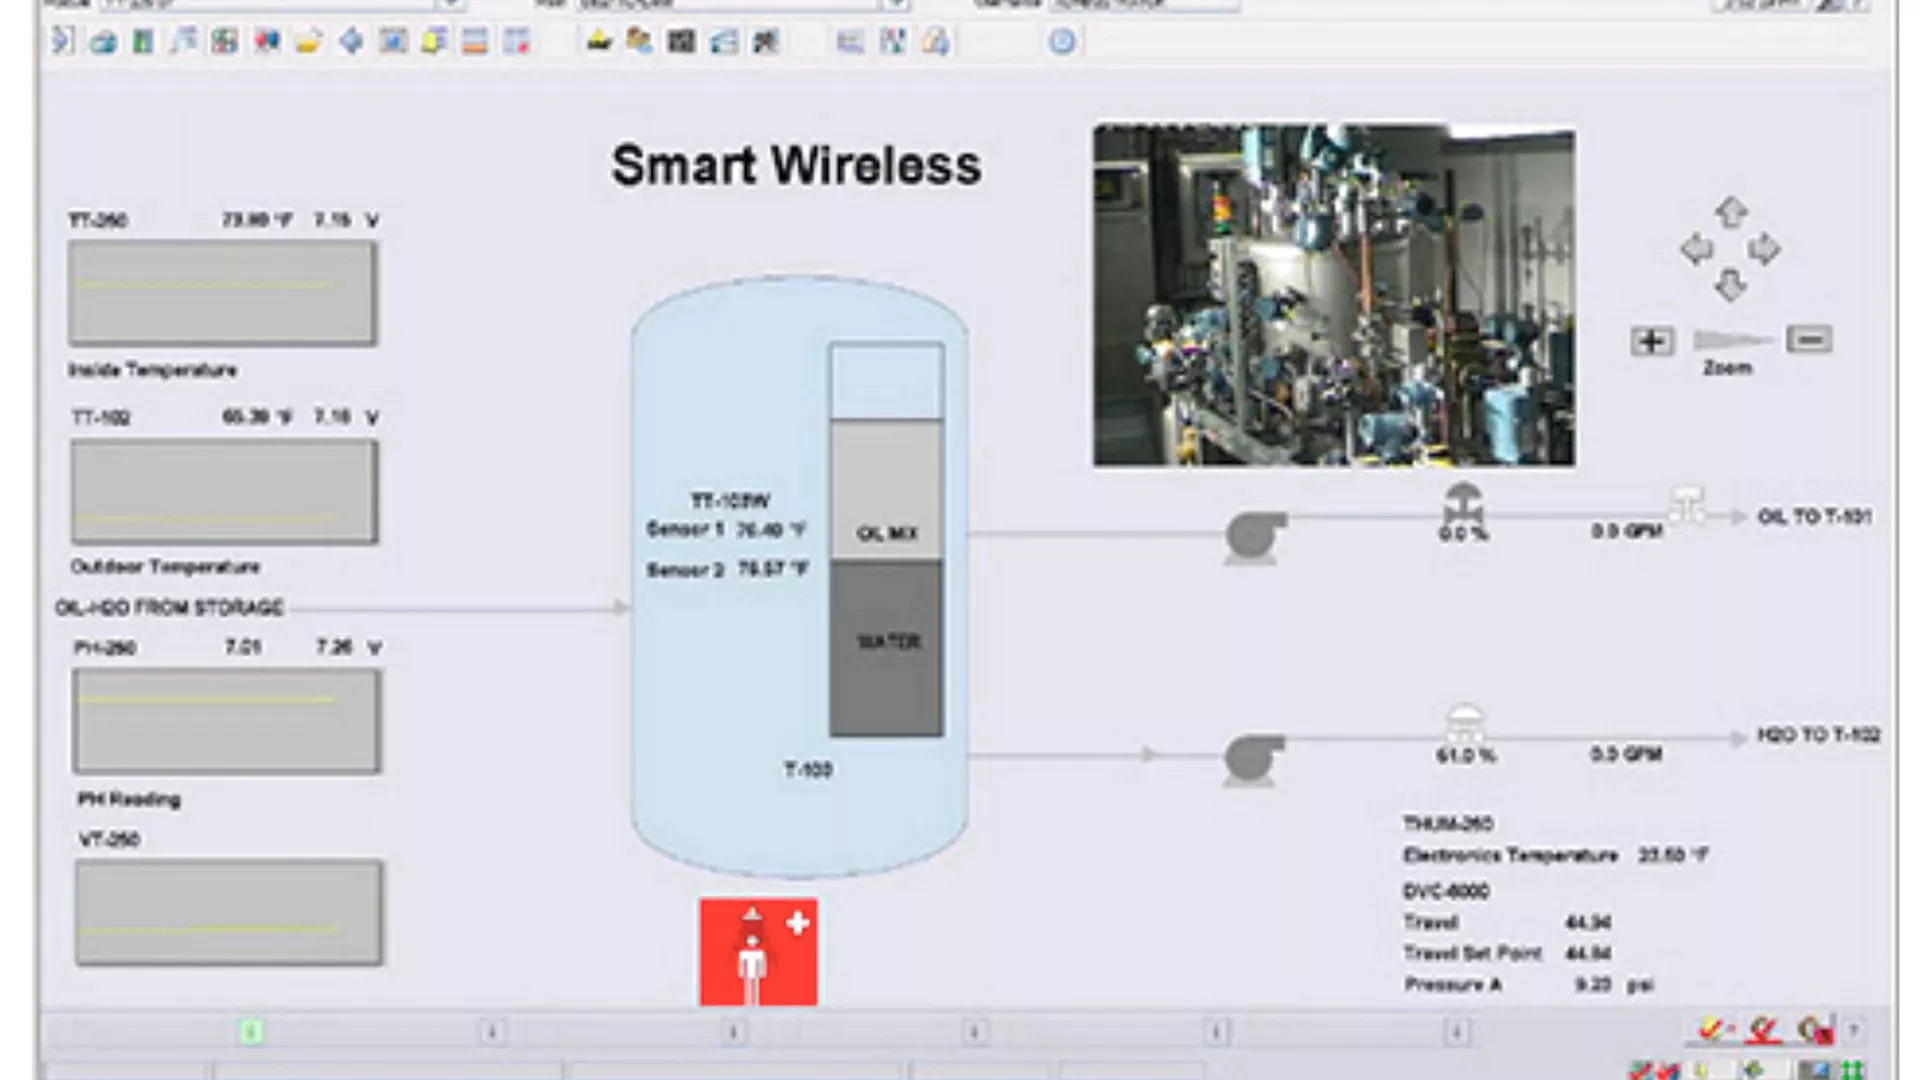Screen dimensions: 1920x1080
Task: Open the middle dropdown in the top bar
Action: 895,5
